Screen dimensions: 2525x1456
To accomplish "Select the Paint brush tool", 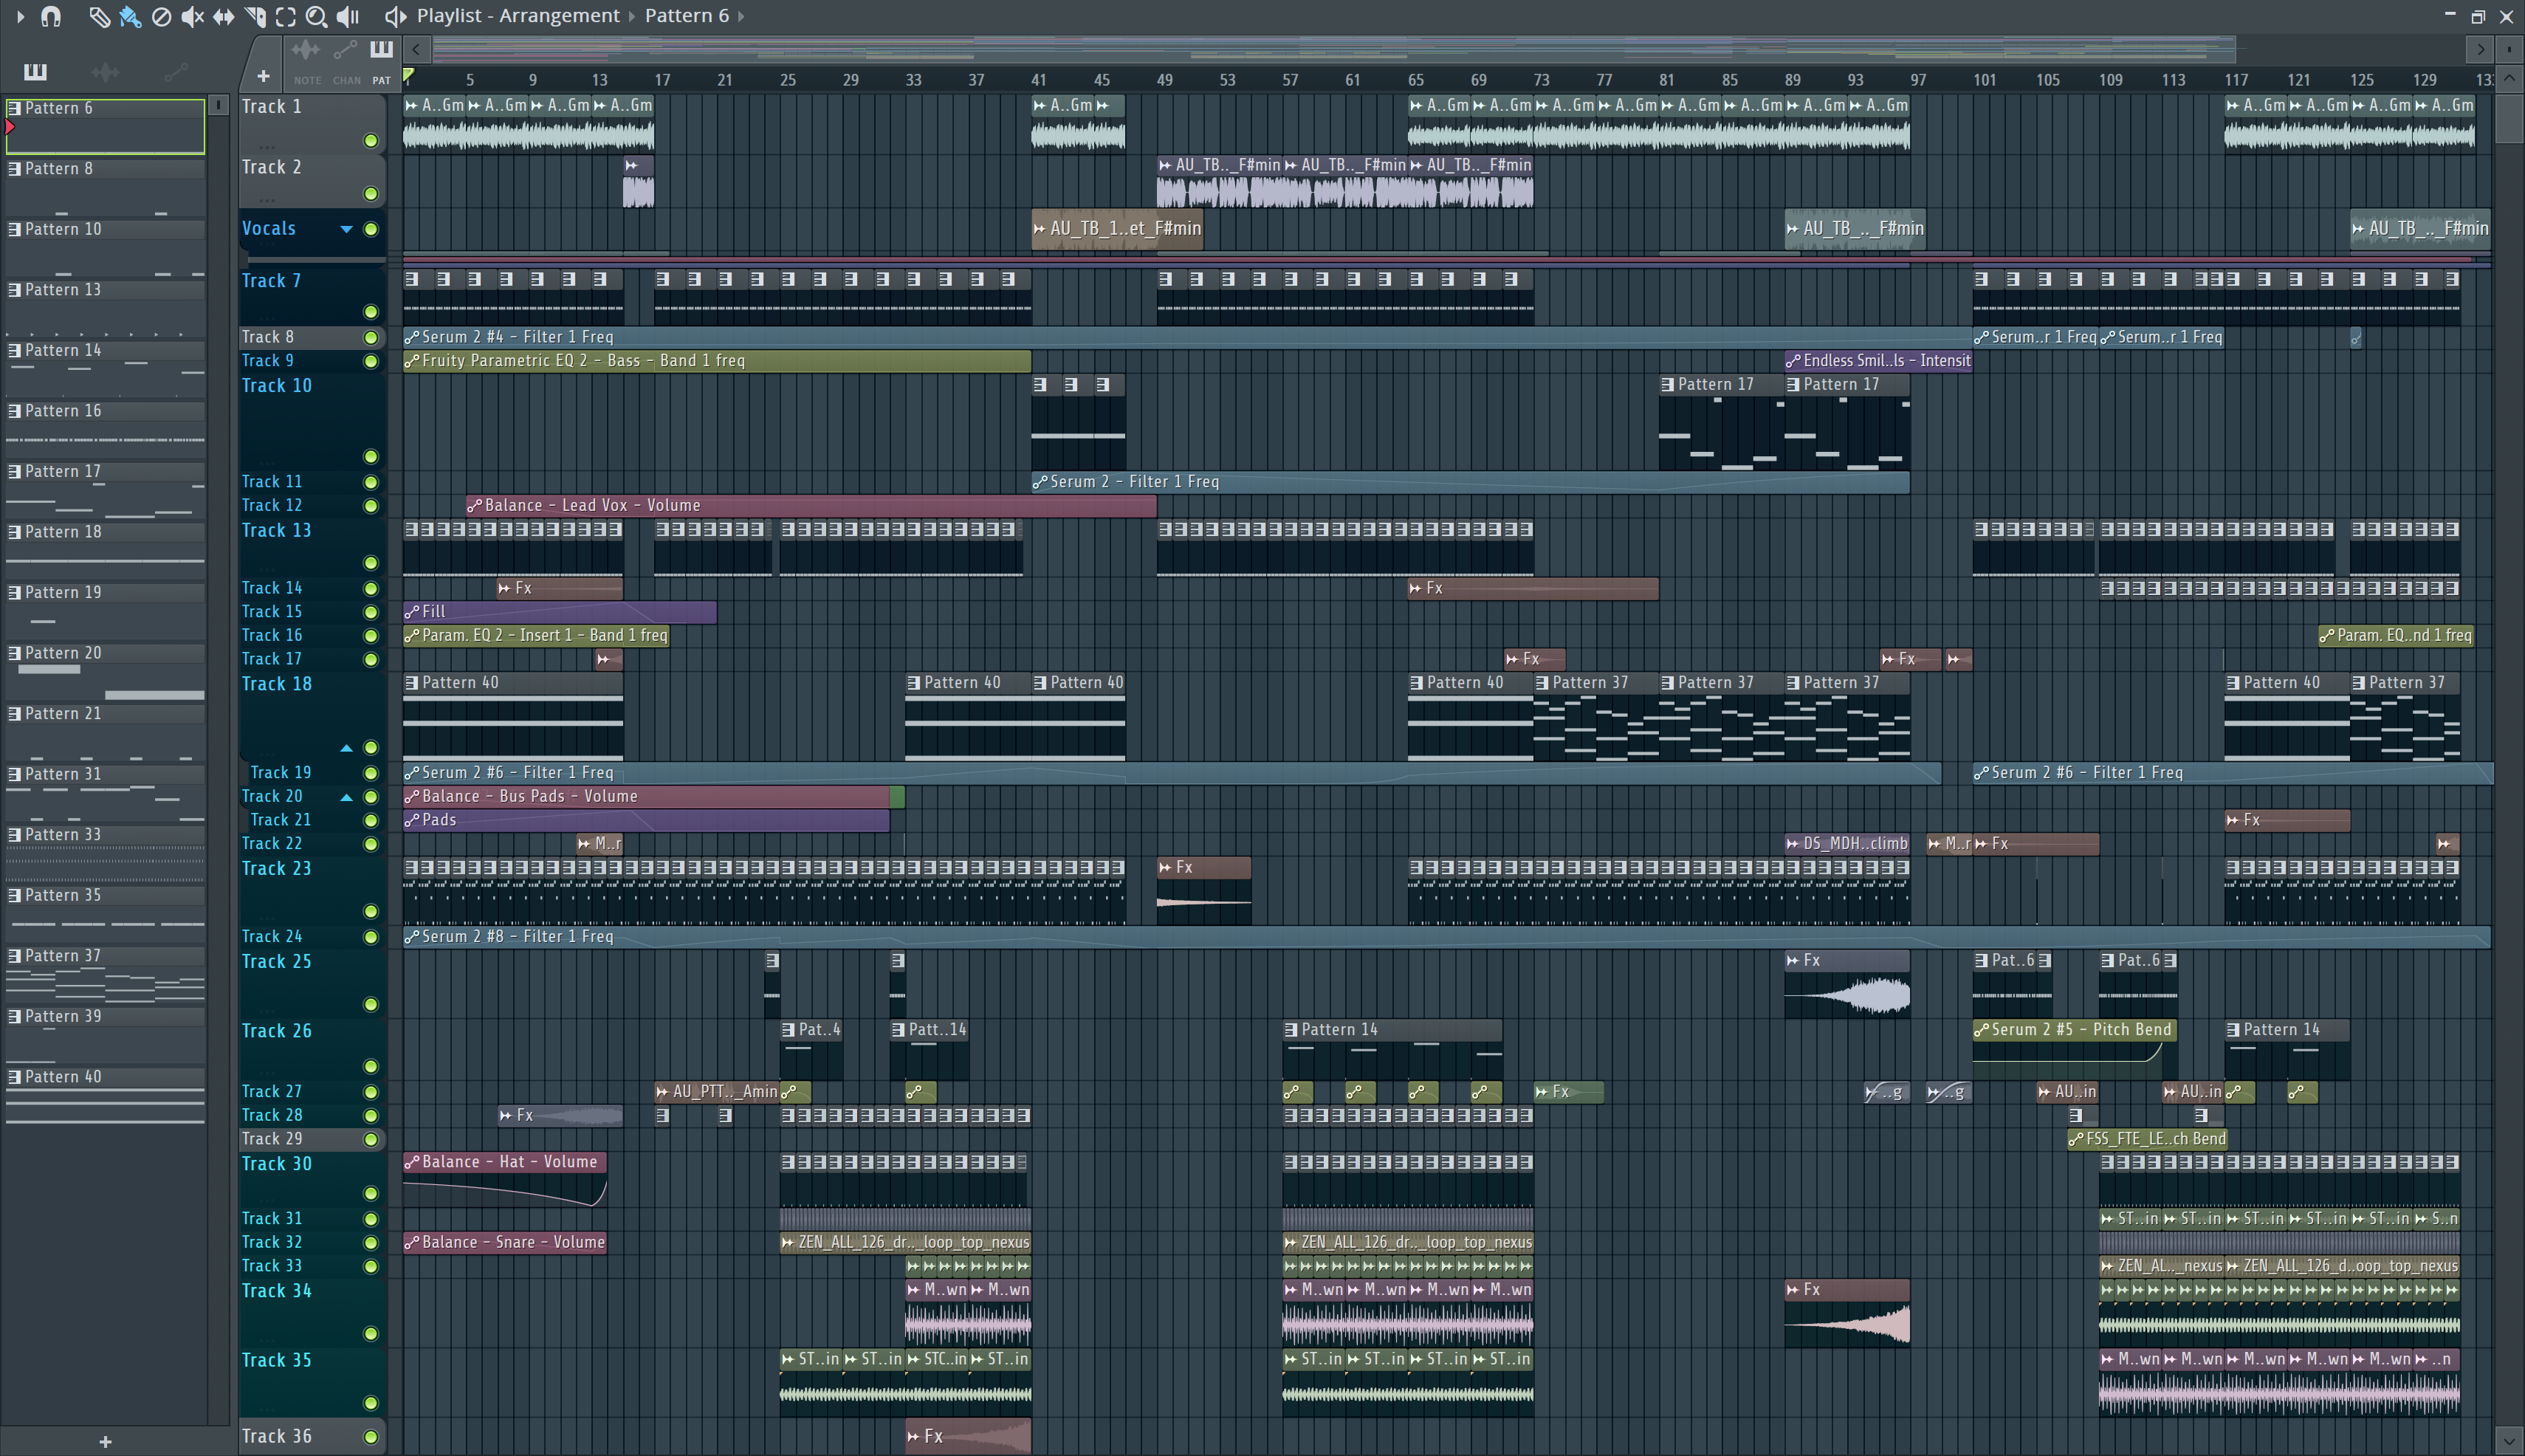I will coord(130,16).
